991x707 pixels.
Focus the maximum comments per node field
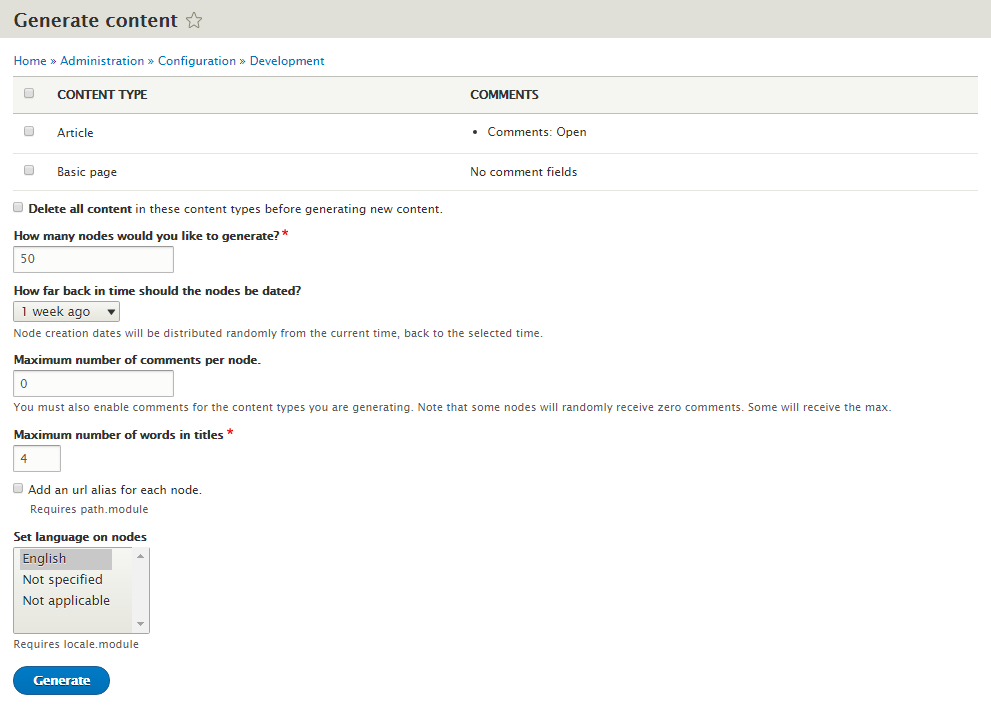pos(94,384)
